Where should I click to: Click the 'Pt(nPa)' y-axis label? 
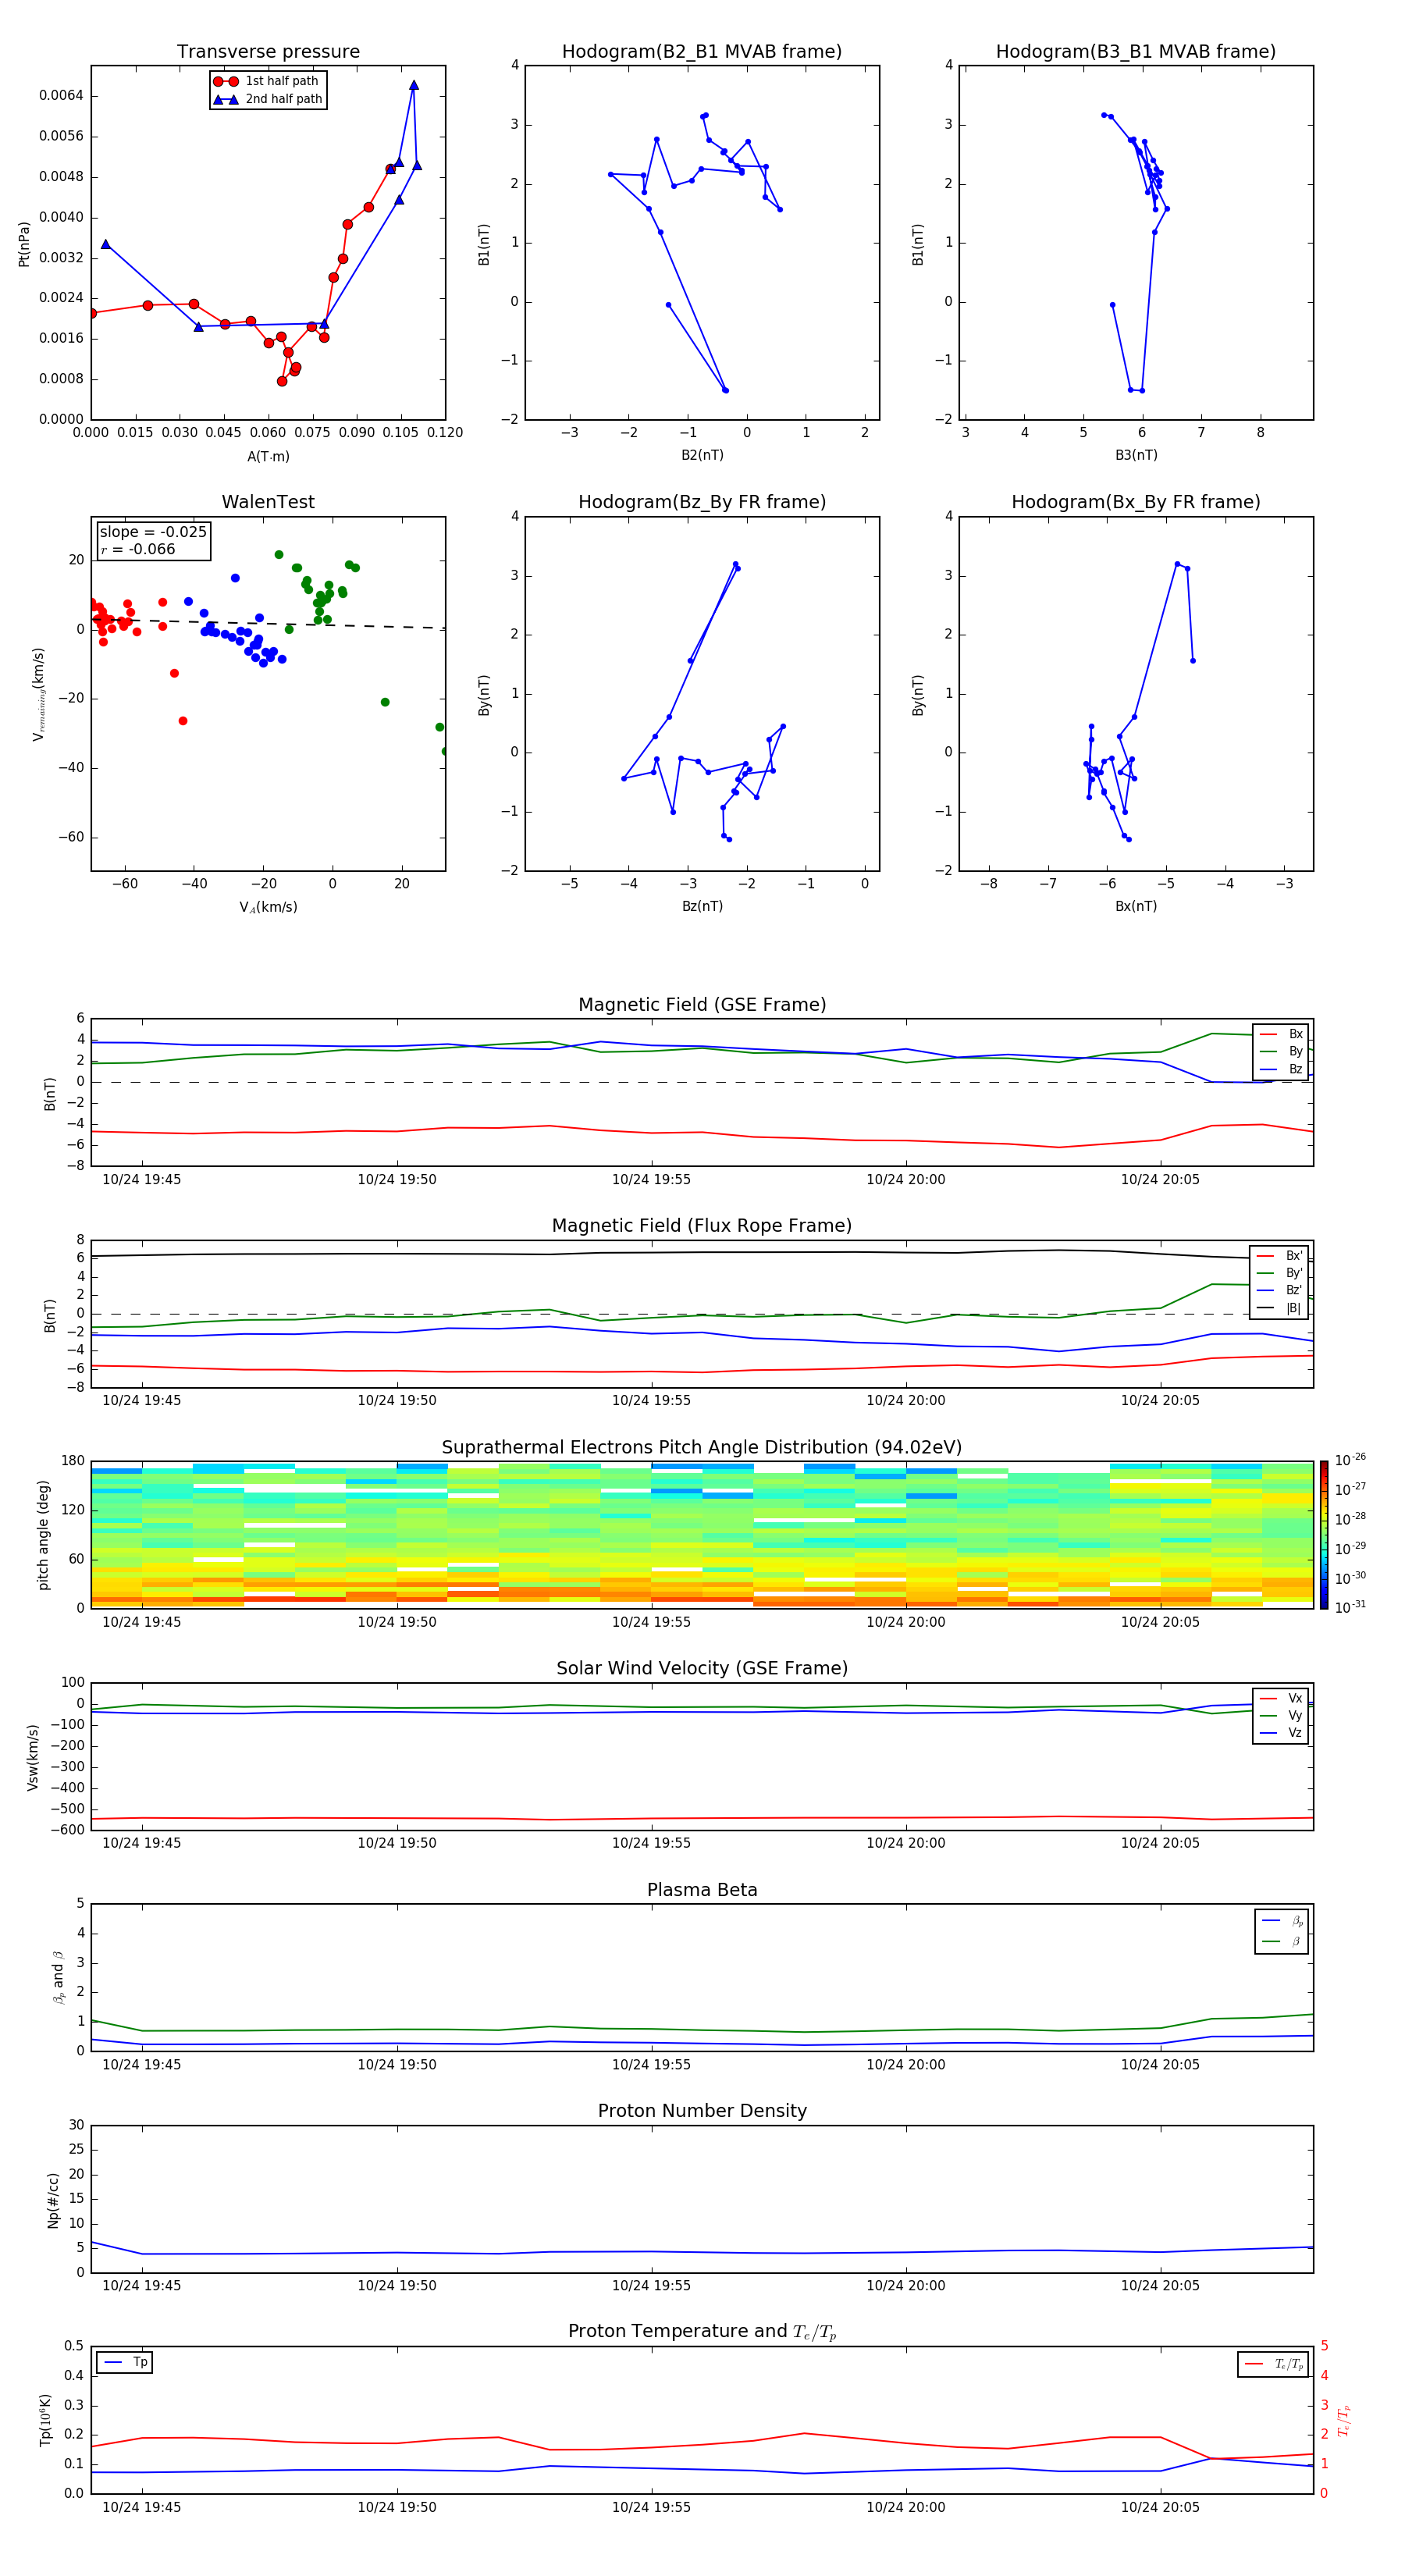pos(24,244)
